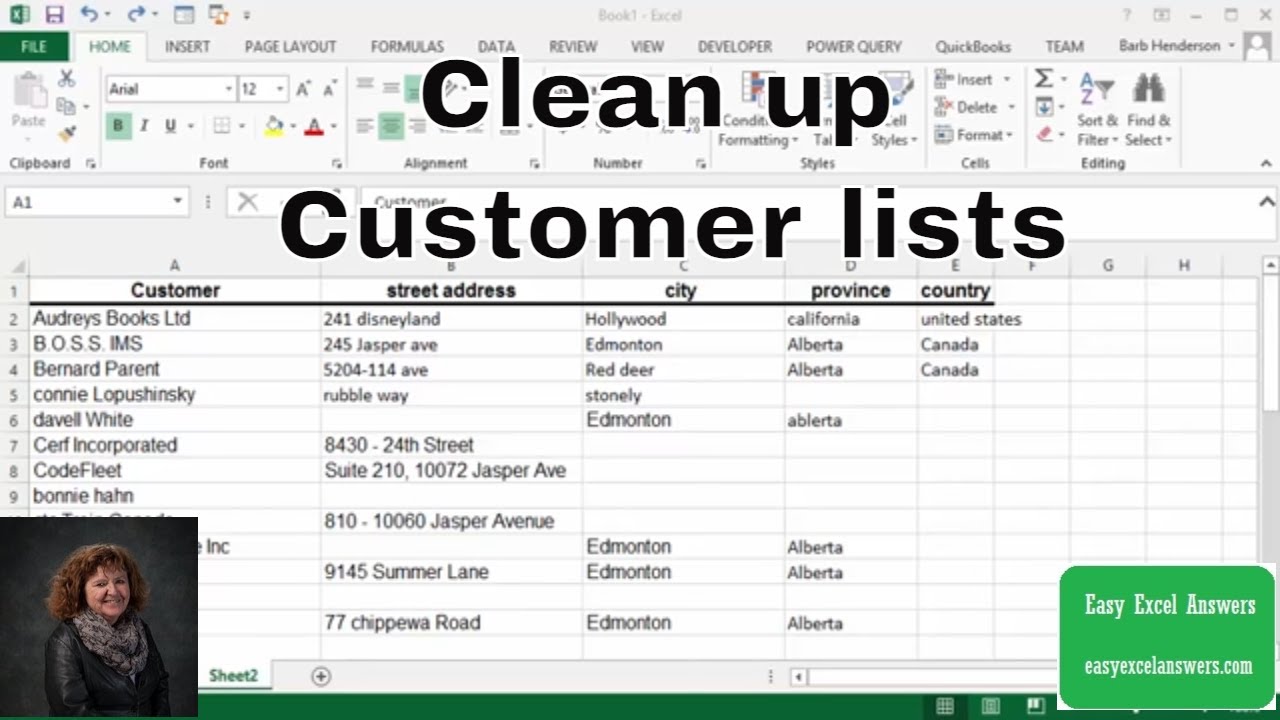The height and width of the screenshot is (720, 1280).
Task: Undo the last action
Action: (x=89, y=15)
